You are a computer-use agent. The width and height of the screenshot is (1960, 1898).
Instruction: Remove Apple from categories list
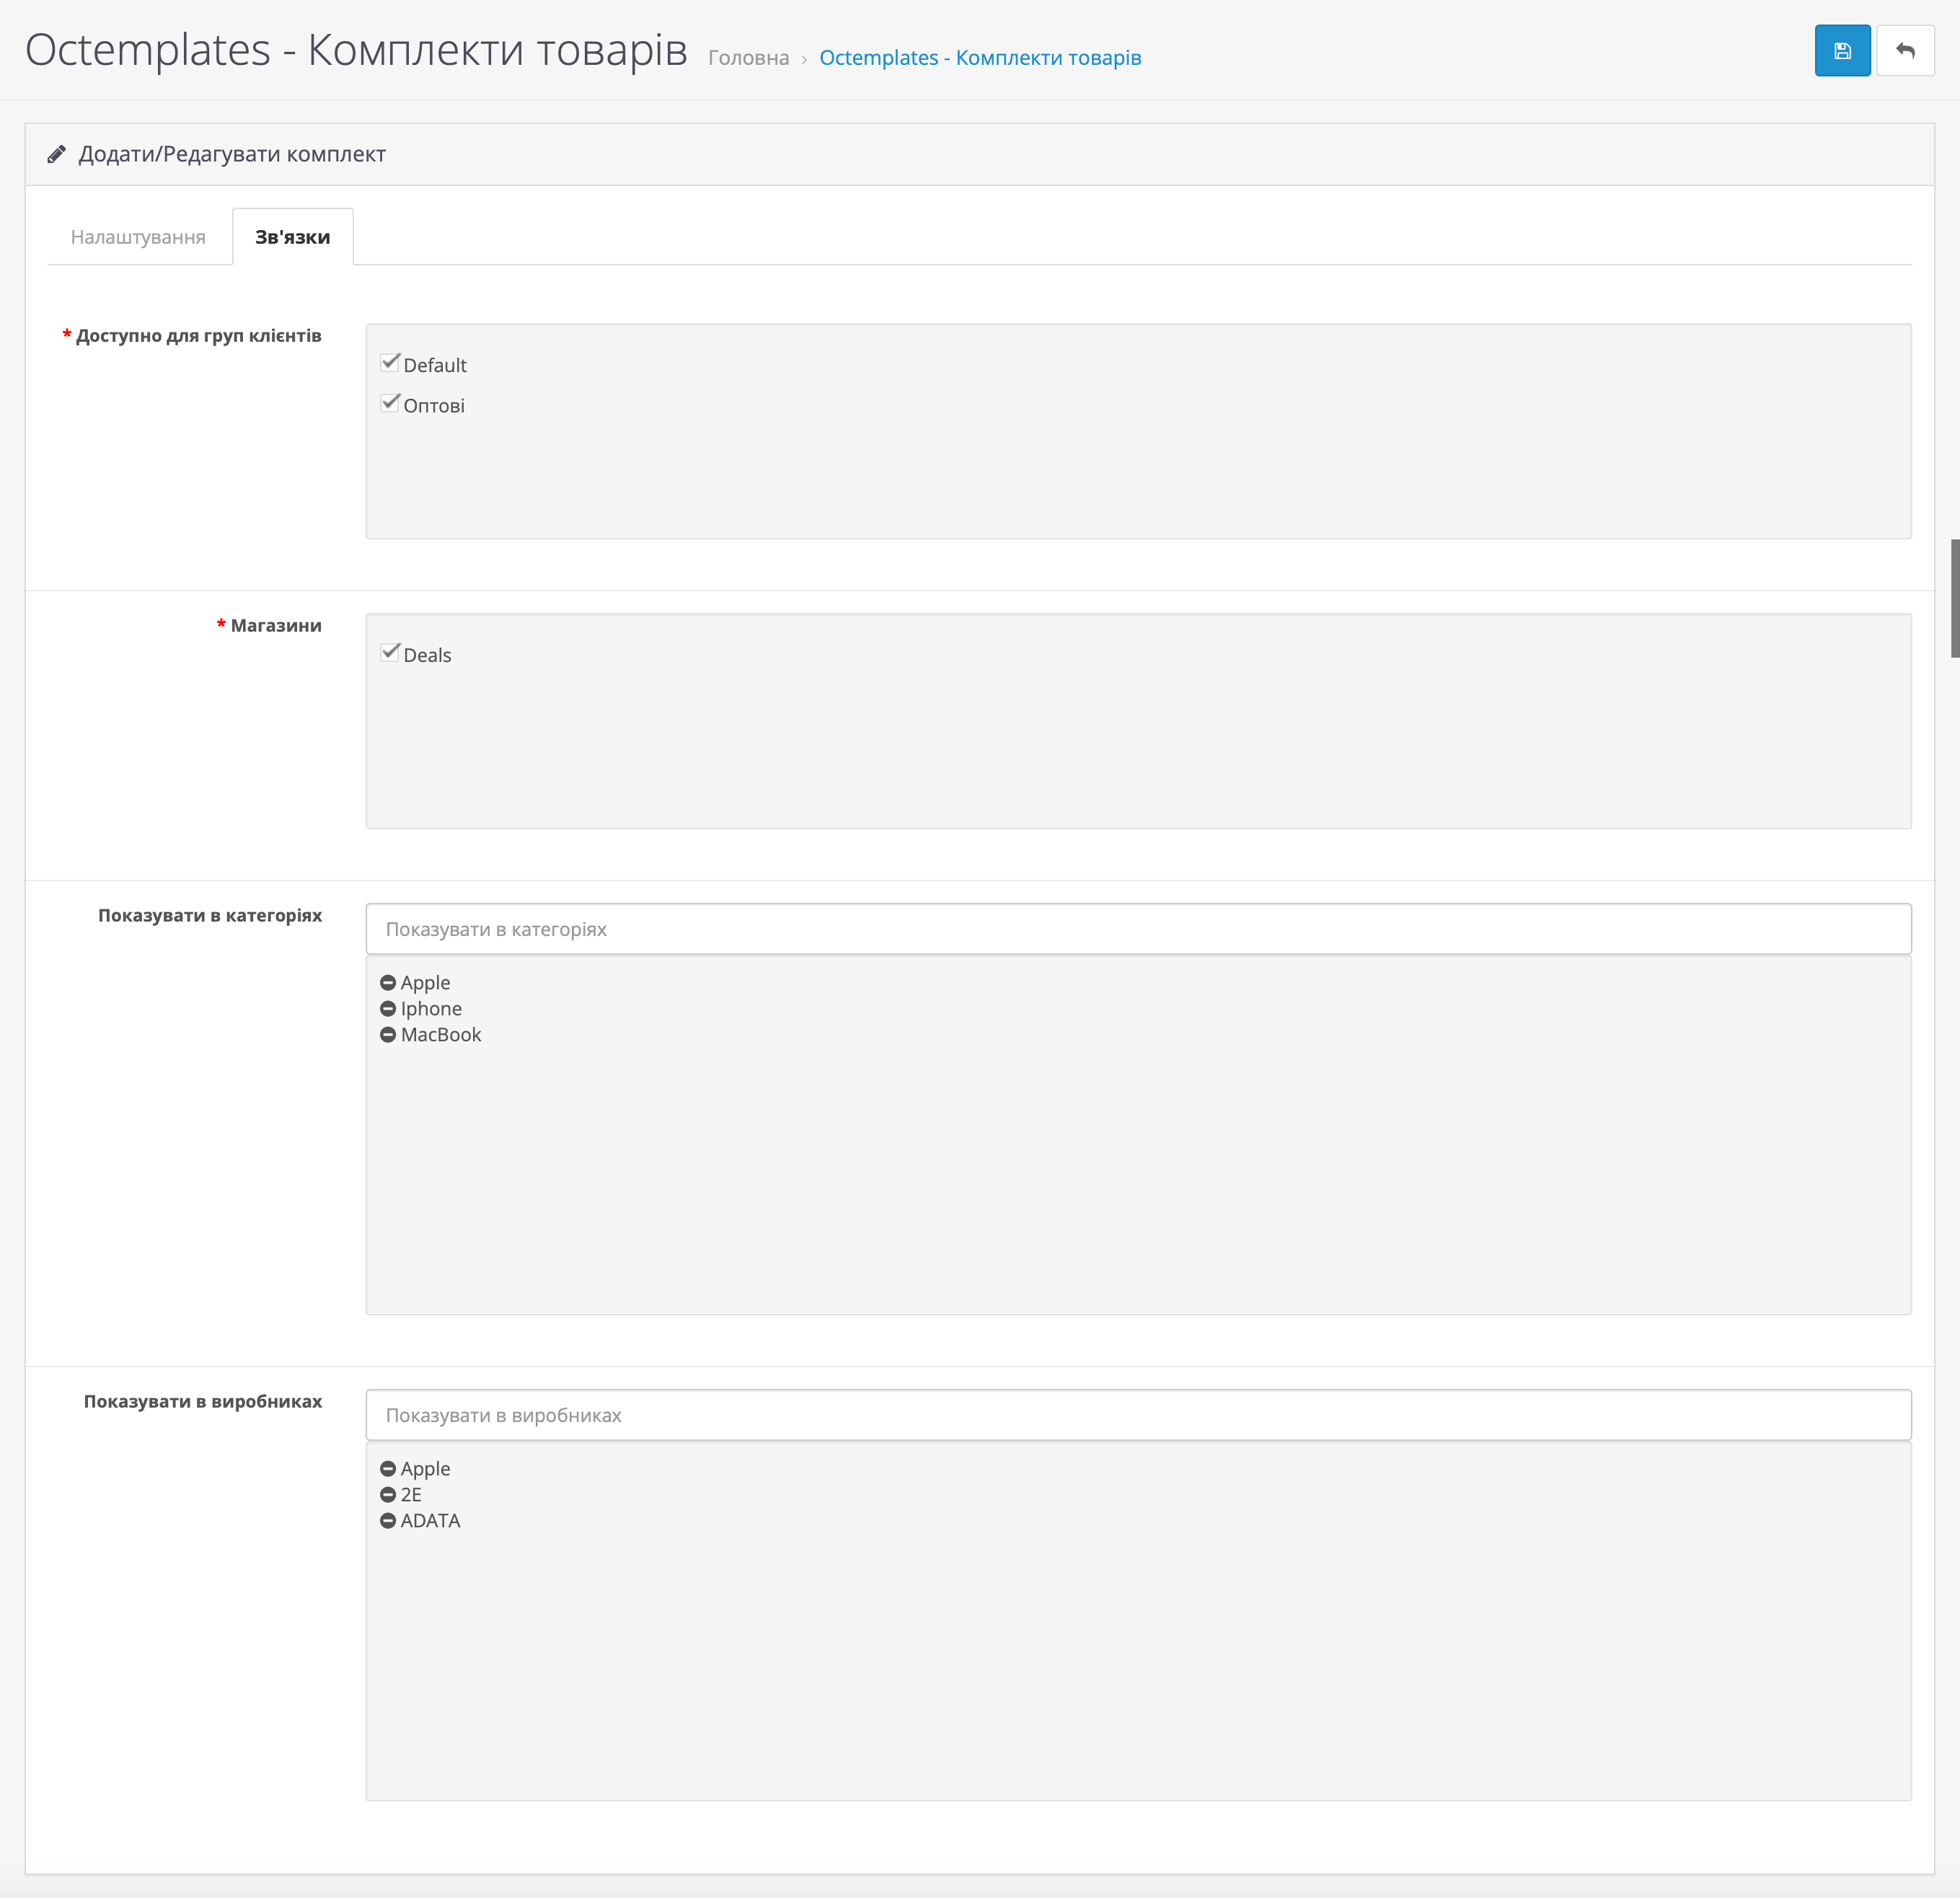pos(388,983)
